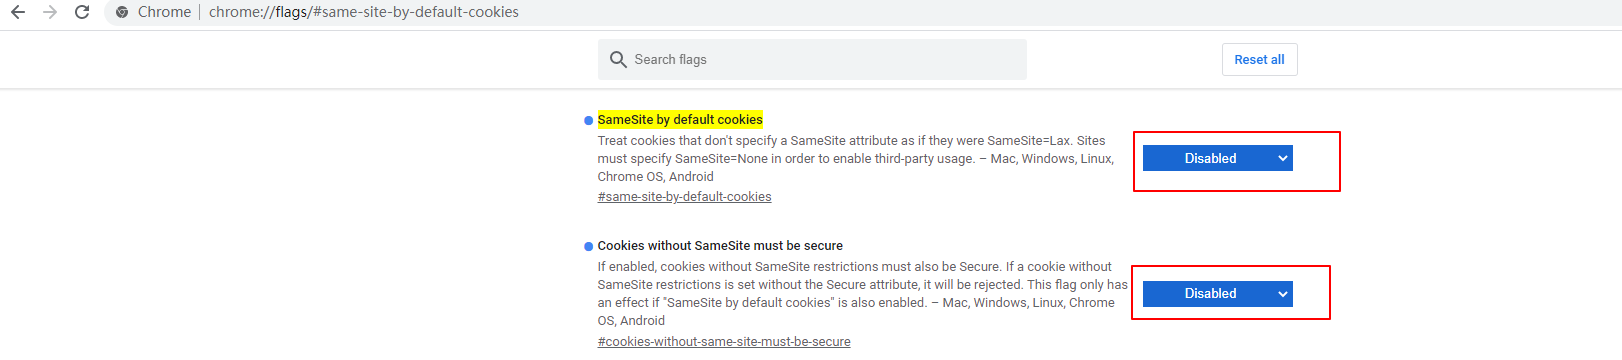The height and width of the screenshot is (360, 1622).
Task: Open Disabled dropdown for Cookies without SameSite must be secure
Action: point(1217,293)
